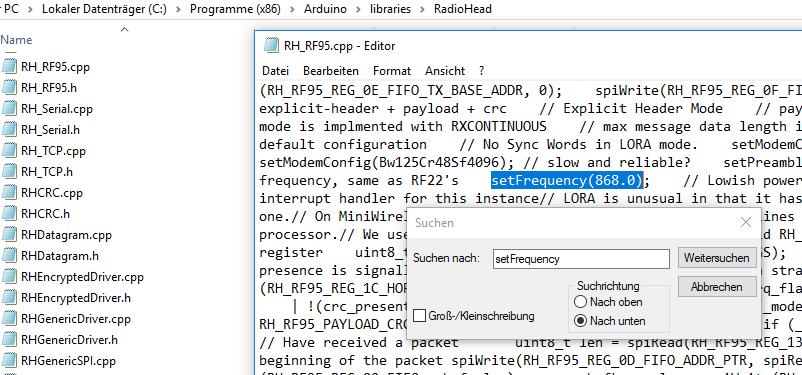Select file name RHCRC.cpp in list
Image resolution: width=802 pixels, height=375 pixels.
52,193
